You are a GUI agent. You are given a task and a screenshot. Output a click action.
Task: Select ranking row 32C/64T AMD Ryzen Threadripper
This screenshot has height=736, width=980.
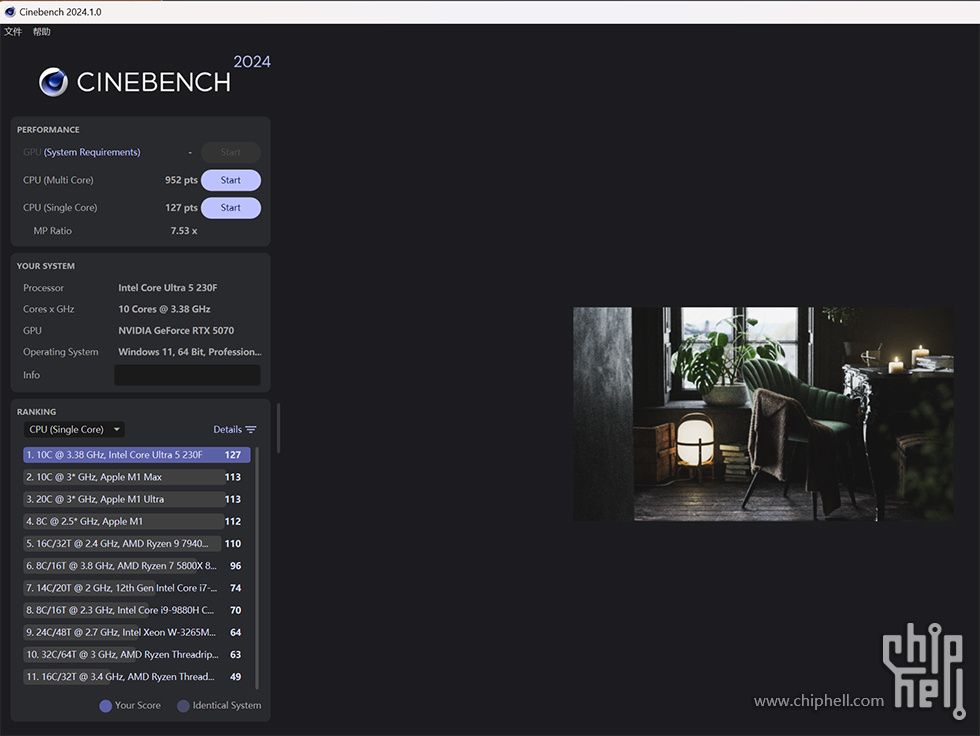click(137, 655)
